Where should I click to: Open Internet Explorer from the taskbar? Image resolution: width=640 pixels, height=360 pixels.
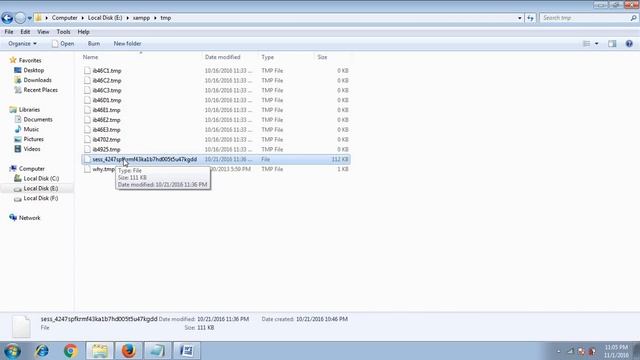point(42,351)
